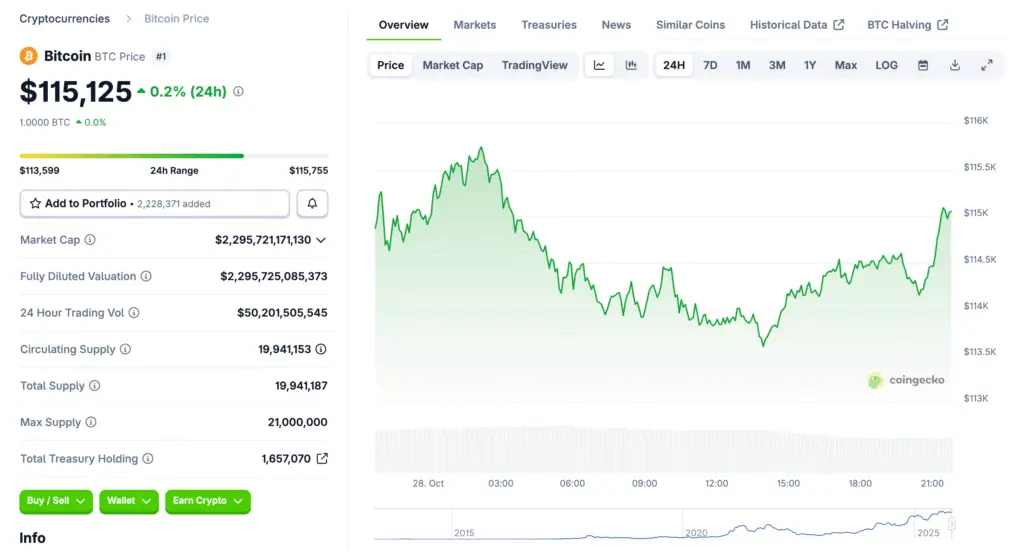Click the Market Cap info icon
Viewport: 1024px width, 551px height.
click(90, 240)
